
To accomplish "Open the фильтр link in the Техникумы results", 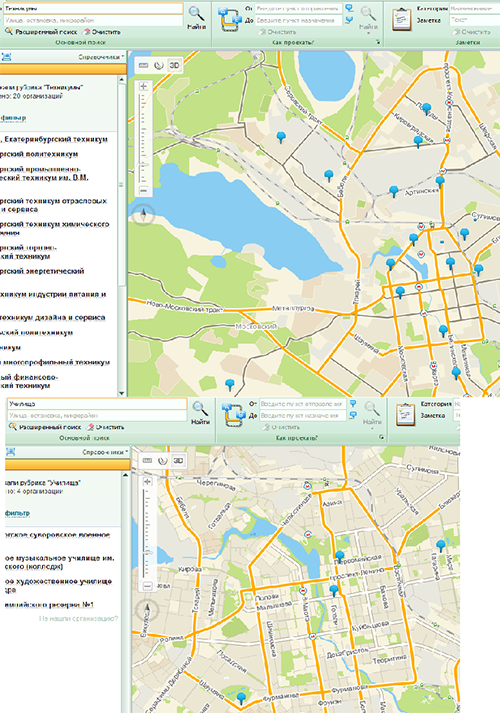I will point(13,118).
